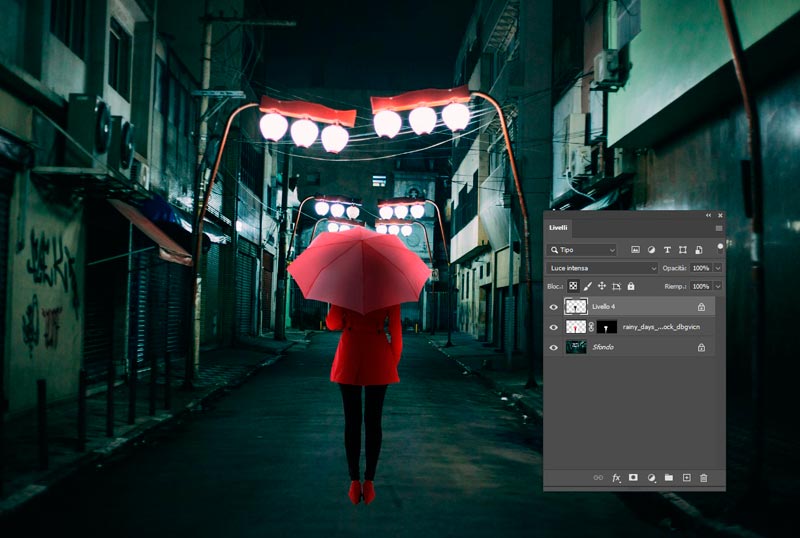The image size is (800, 538).
Task: Click the Sfondo layer name
Action: 603,348
